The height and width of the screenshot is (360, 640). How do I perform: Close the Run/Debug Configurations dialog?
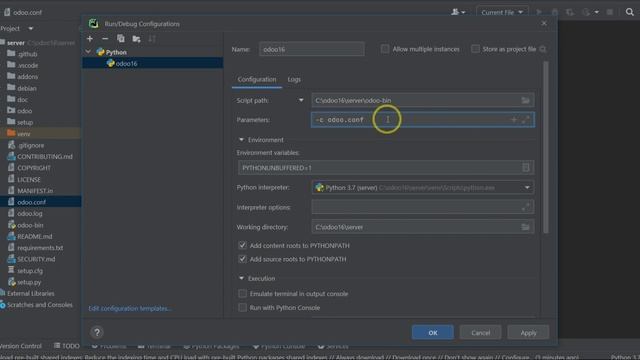coord(544,23)
